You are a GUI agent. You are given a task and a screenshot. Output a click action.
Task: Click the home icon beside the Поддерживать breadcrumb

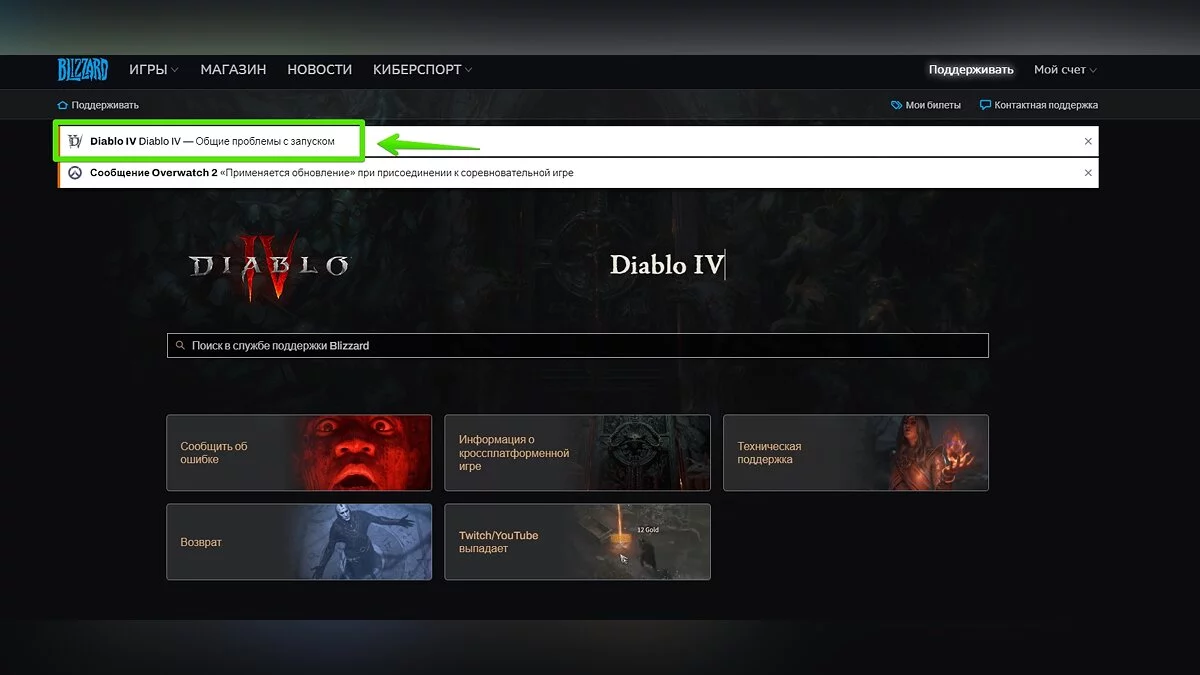pos(63,105)
